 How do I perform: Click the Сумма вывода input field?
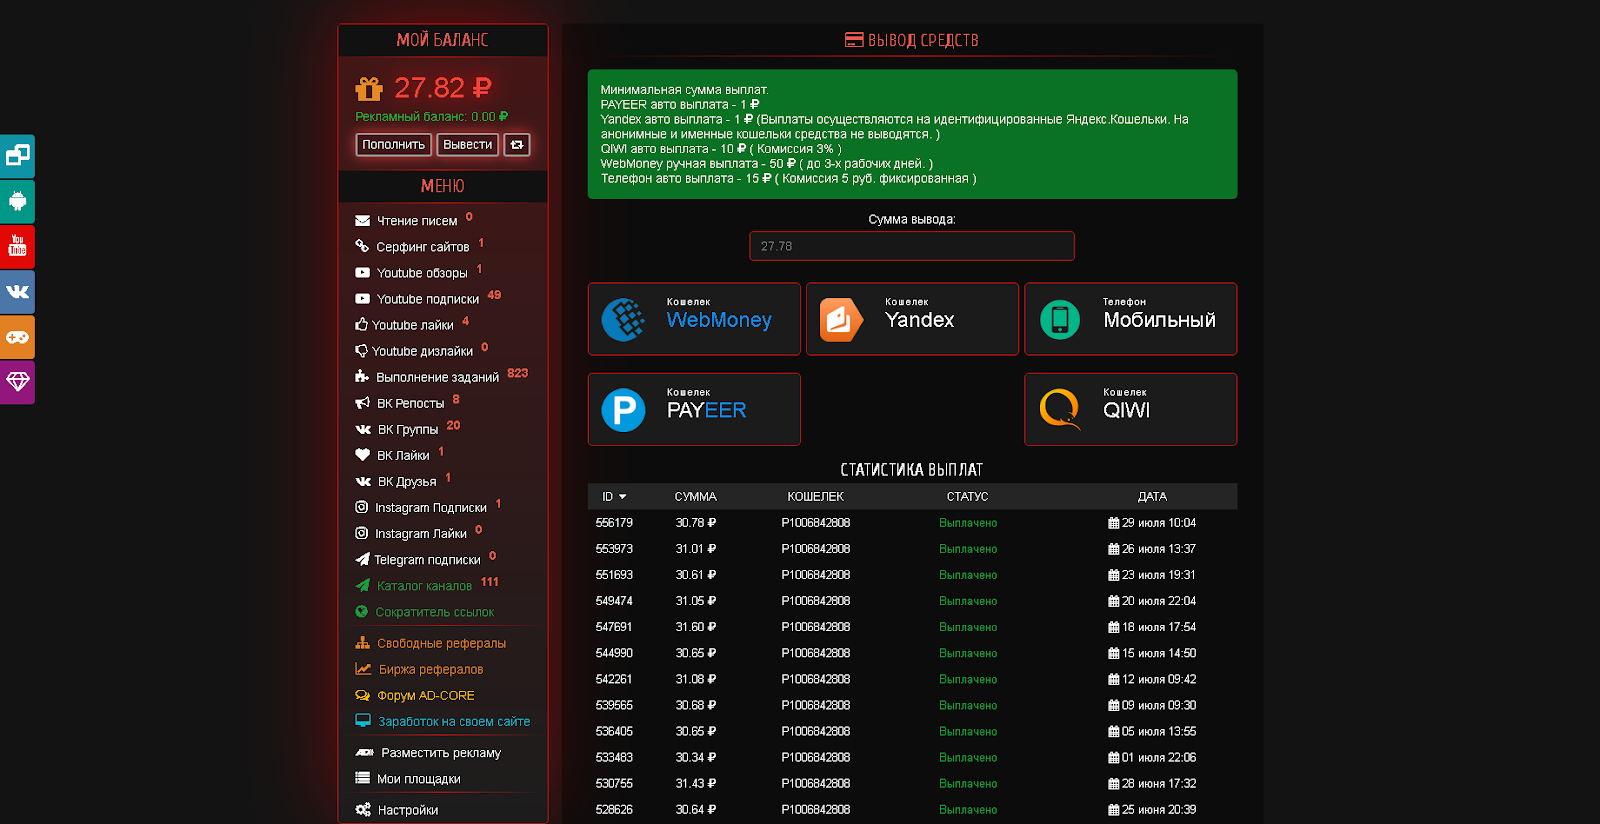point(912,246)
